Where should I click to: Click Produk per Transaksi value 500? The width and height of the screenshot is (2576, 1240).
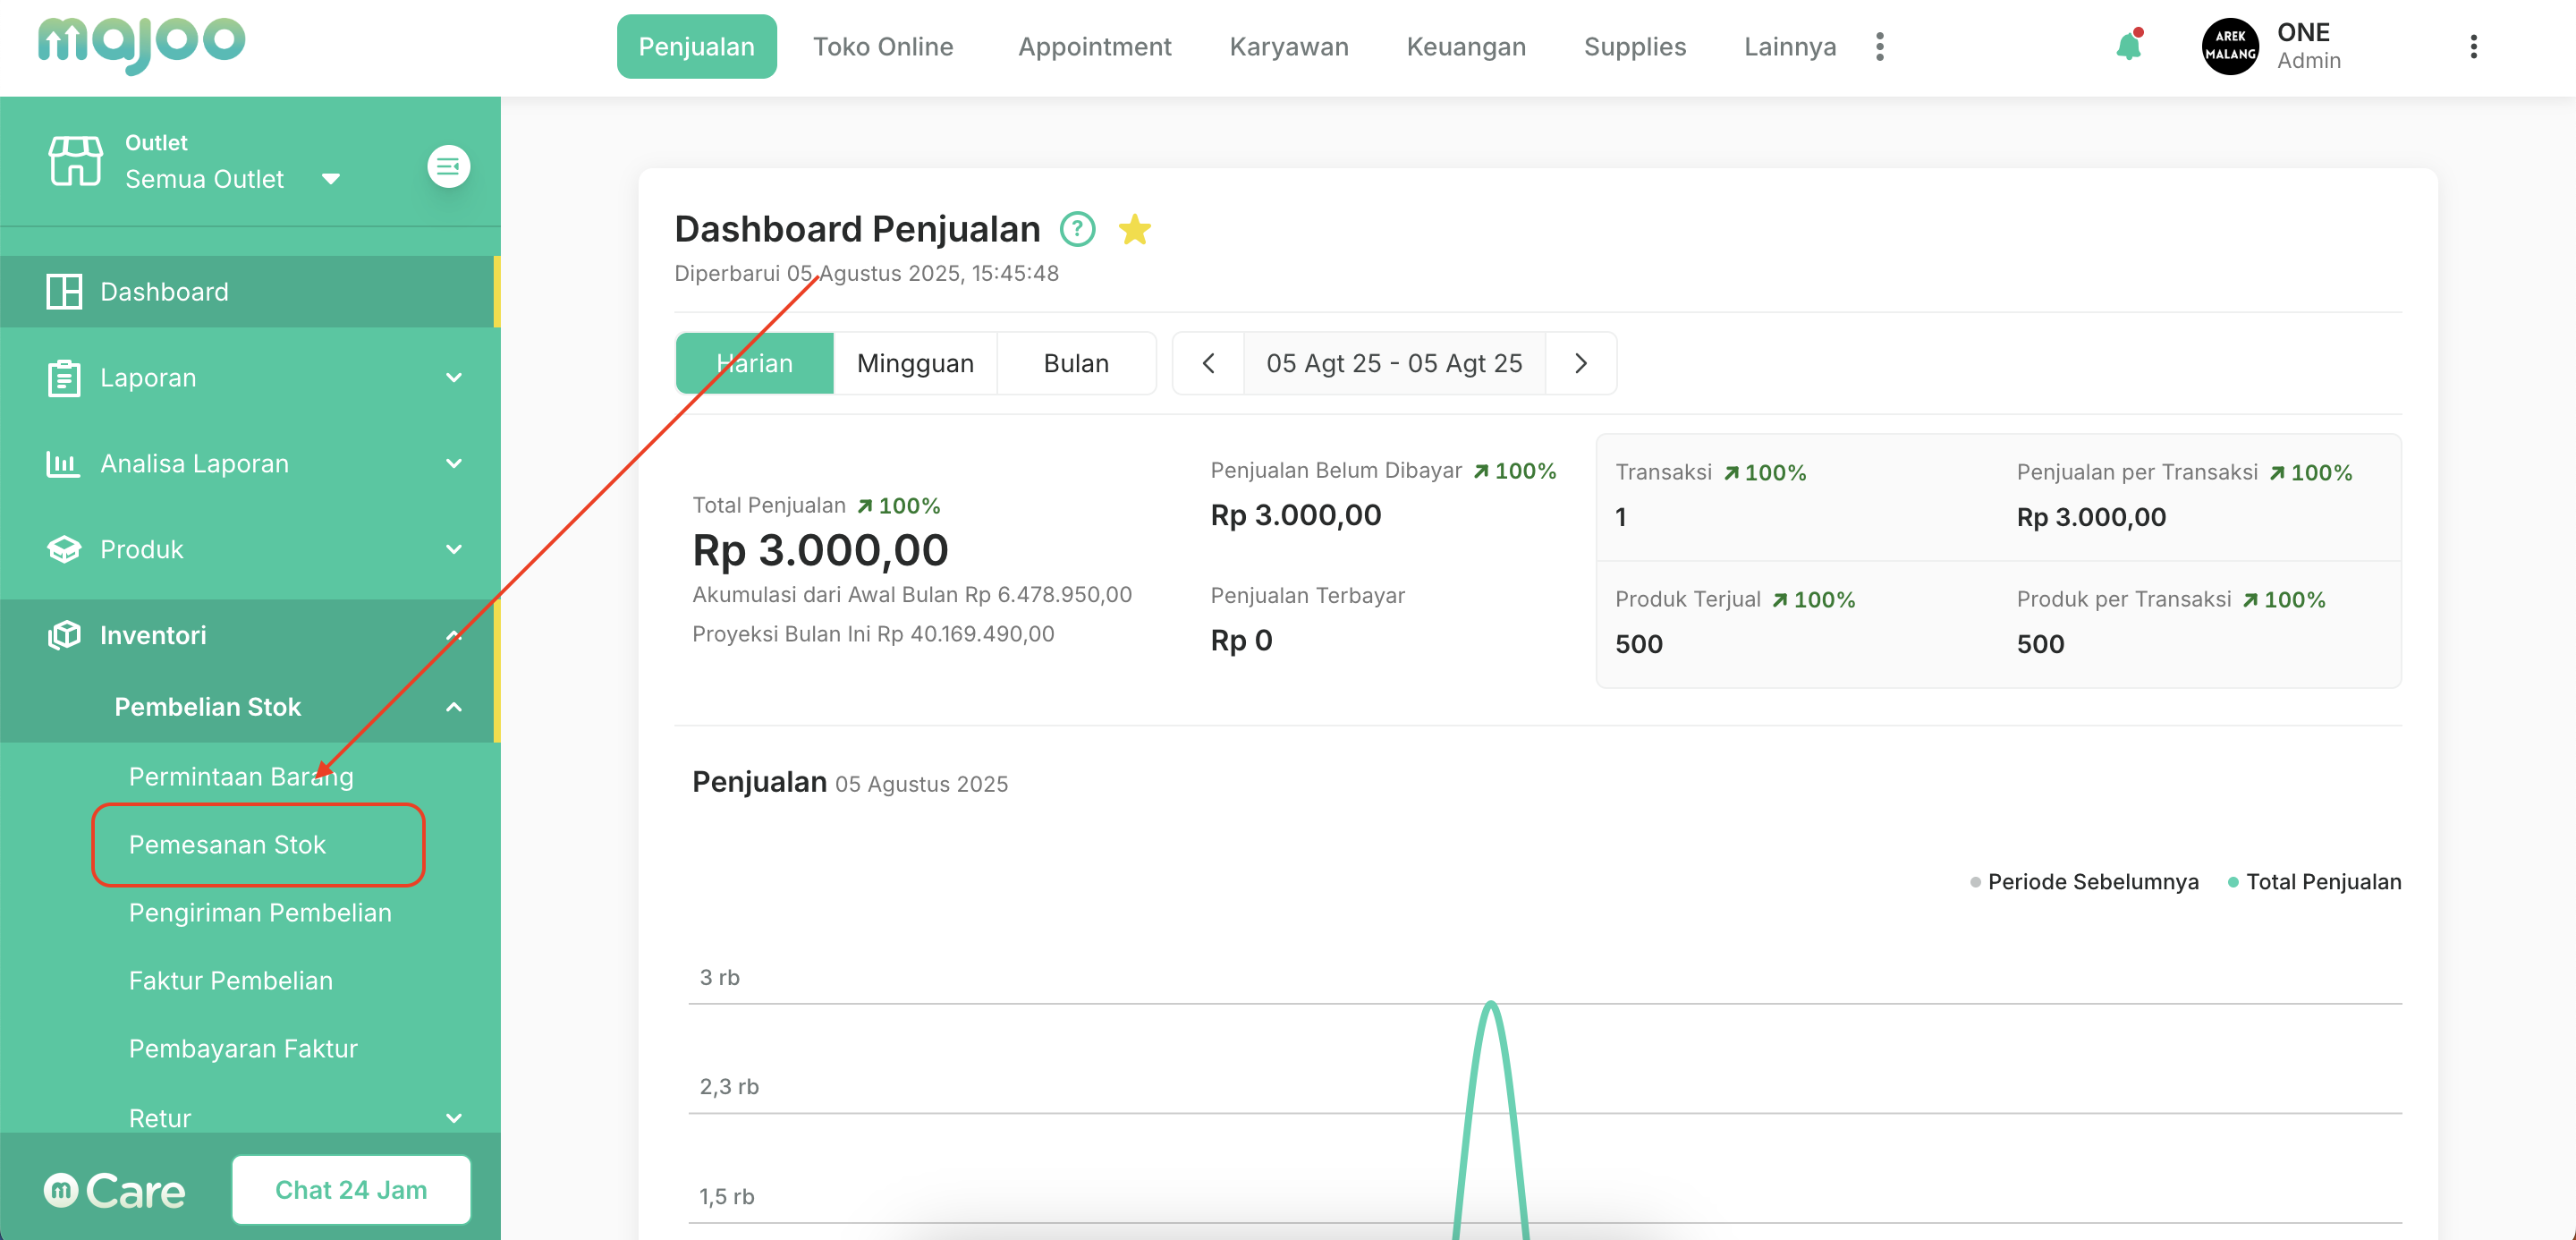[x=2040, y=645]
